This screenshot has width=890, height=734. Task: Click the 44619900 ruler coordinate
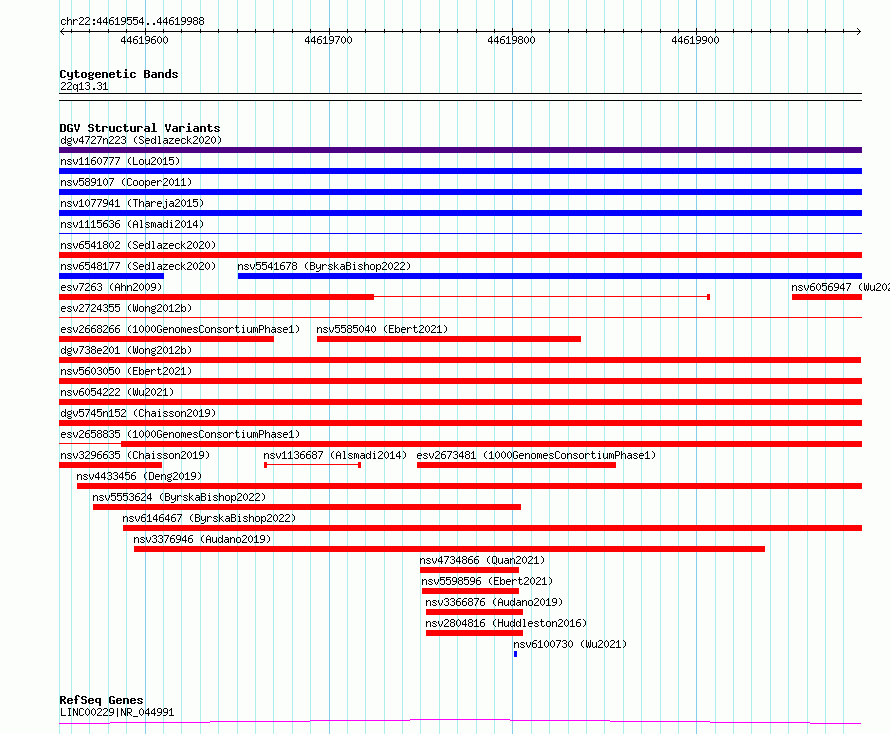[695, 40]
